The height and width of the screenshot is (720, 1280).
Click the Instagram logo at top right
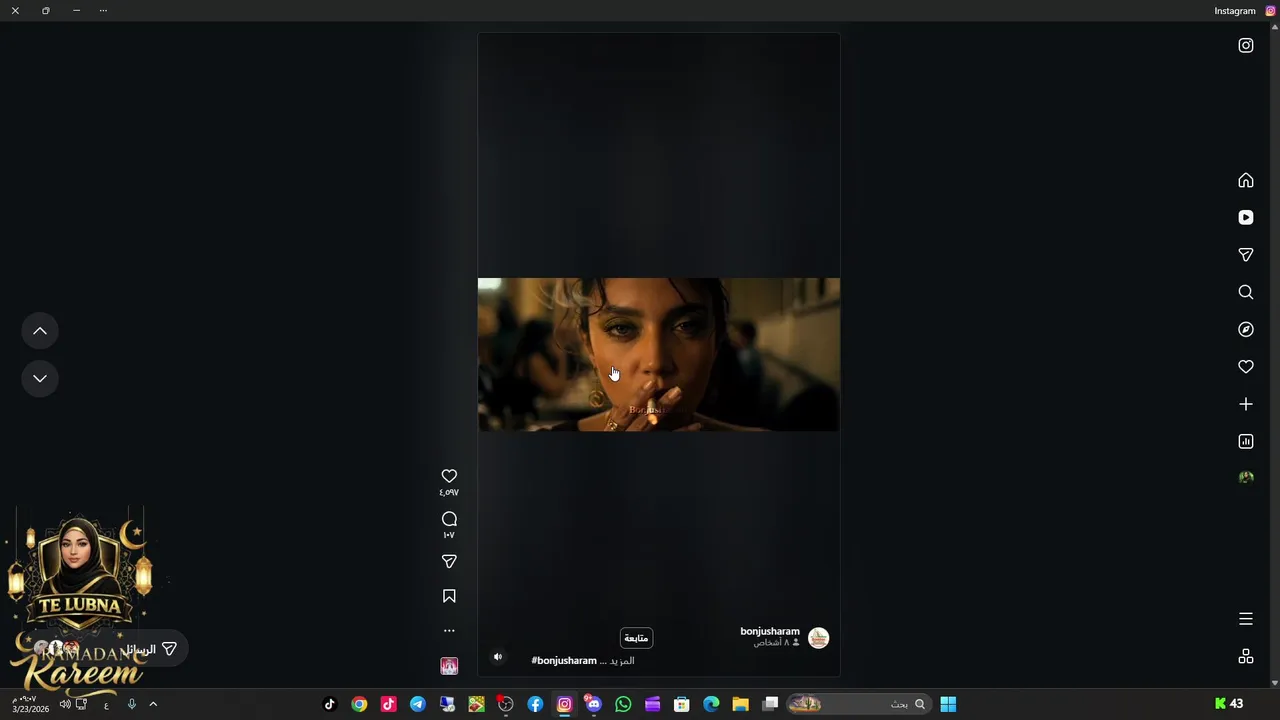(x=1246, y=45)
